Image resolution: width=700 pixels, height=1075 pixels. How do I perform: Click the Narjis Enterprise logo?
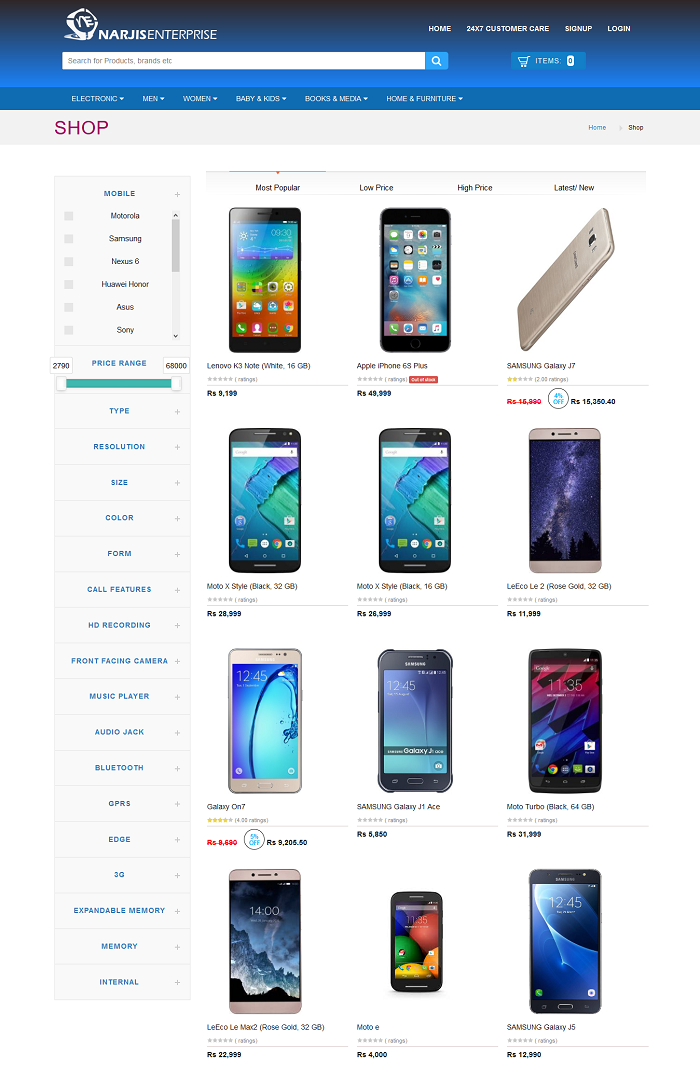coord(141,26)
